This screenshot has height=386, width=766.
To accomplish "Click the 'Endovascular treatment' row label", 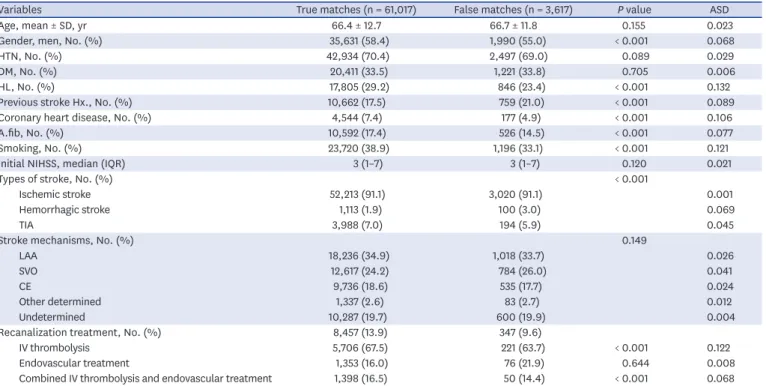I will (74, 363).
